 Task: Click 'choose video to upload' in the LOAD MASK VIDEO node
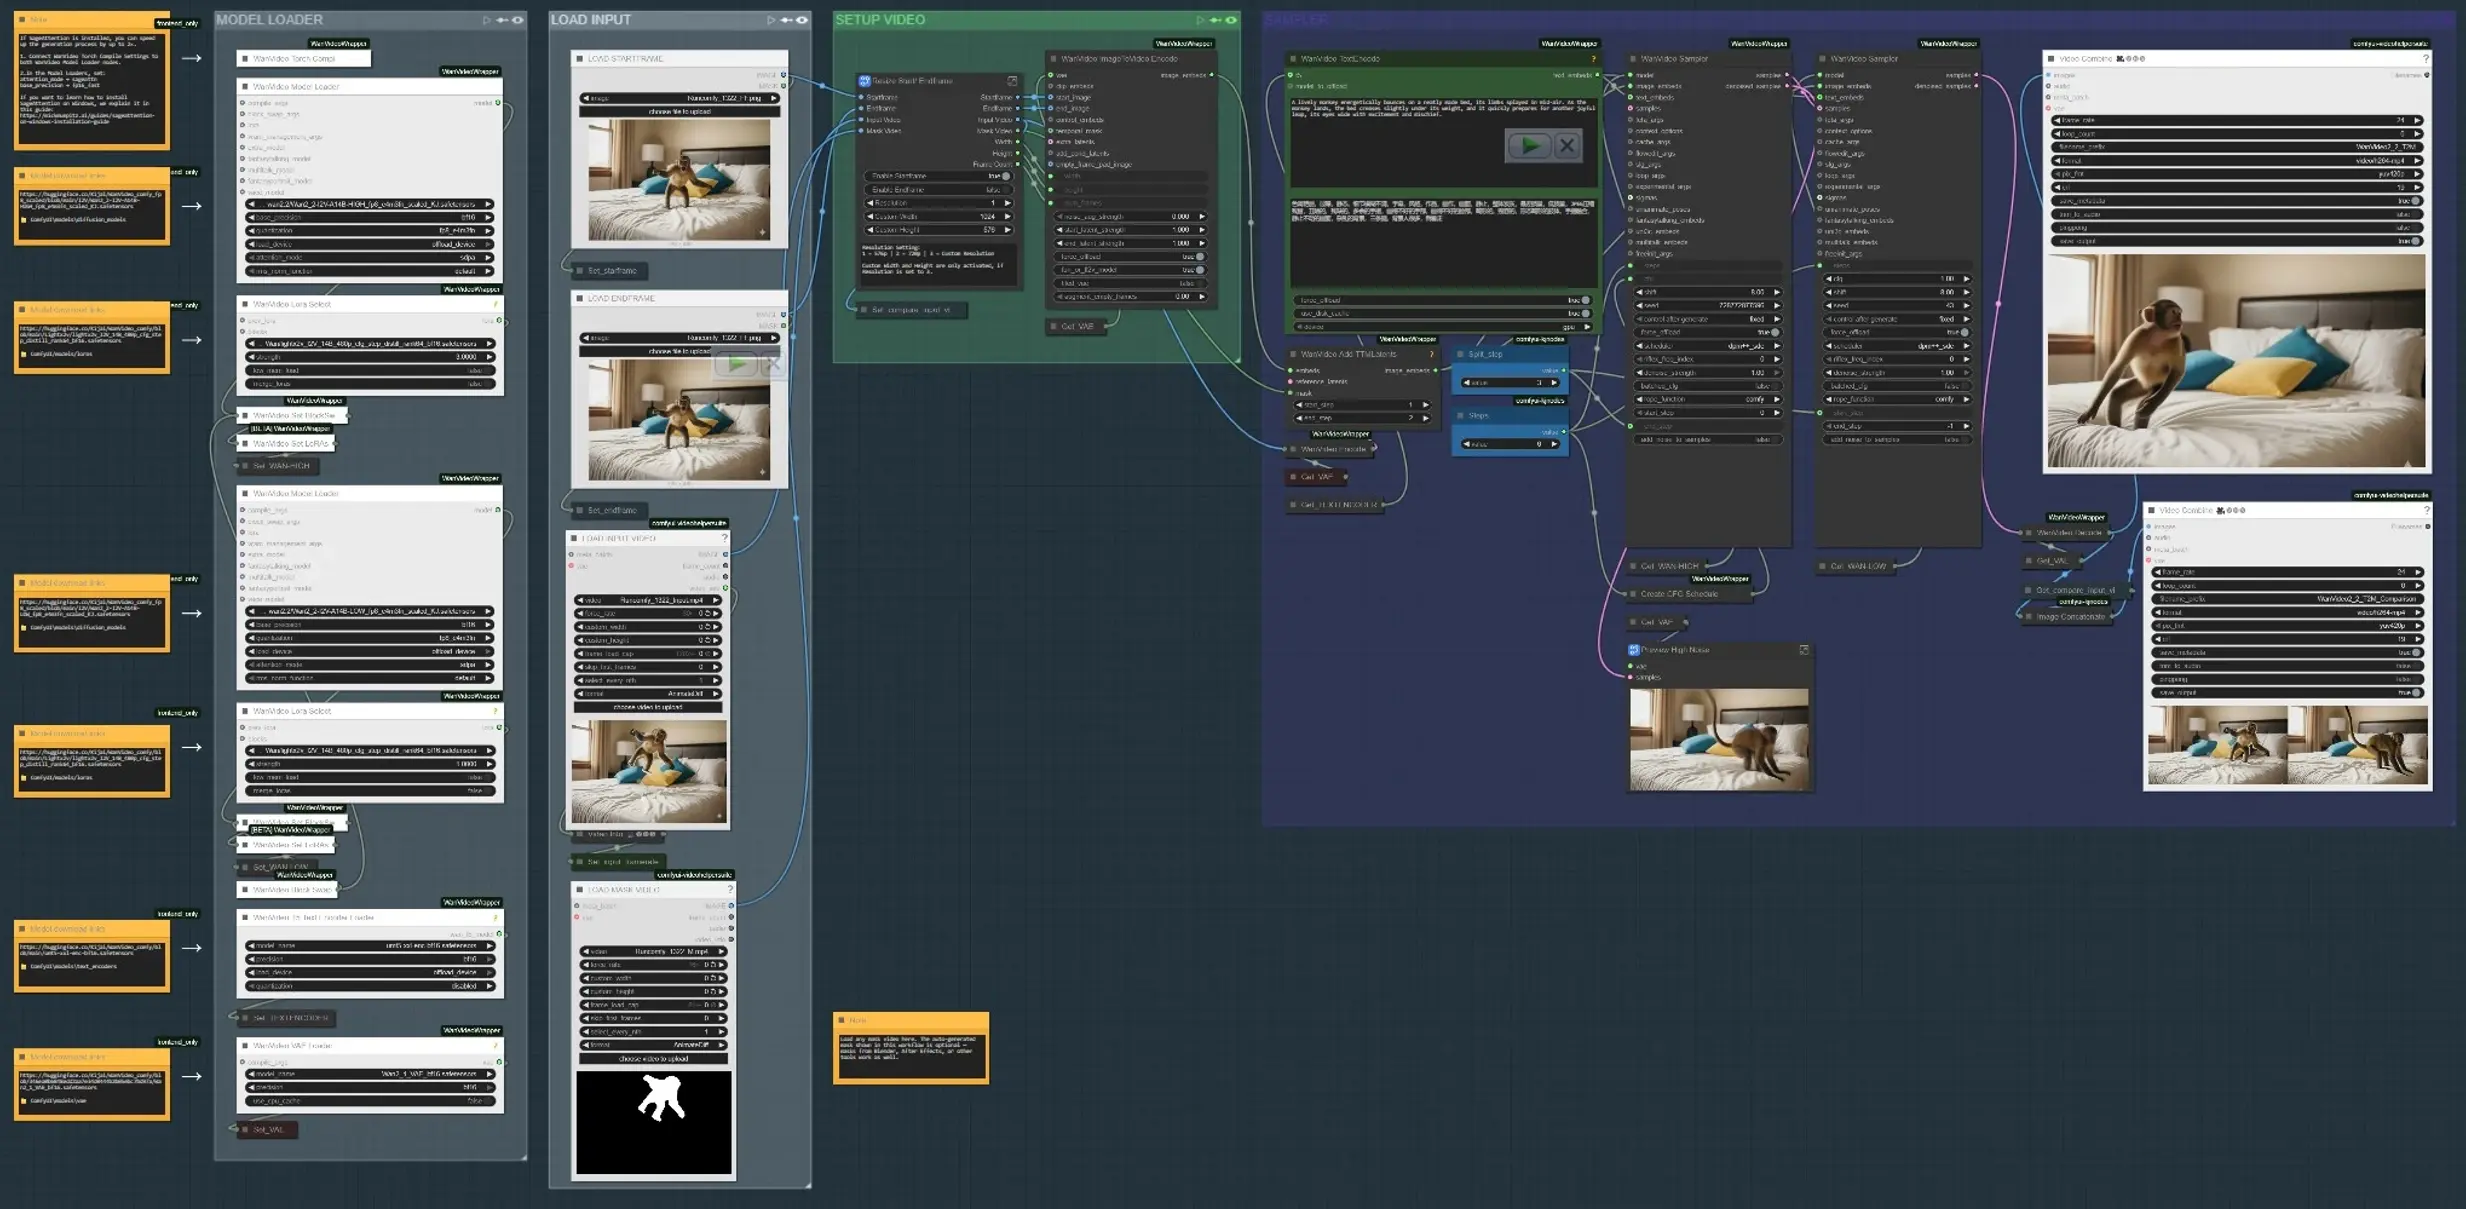(653, 1058)
